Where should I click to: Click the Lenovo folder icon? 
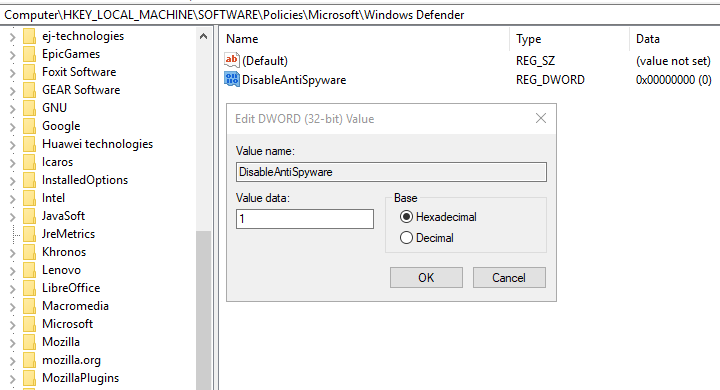tap(29, 270)
